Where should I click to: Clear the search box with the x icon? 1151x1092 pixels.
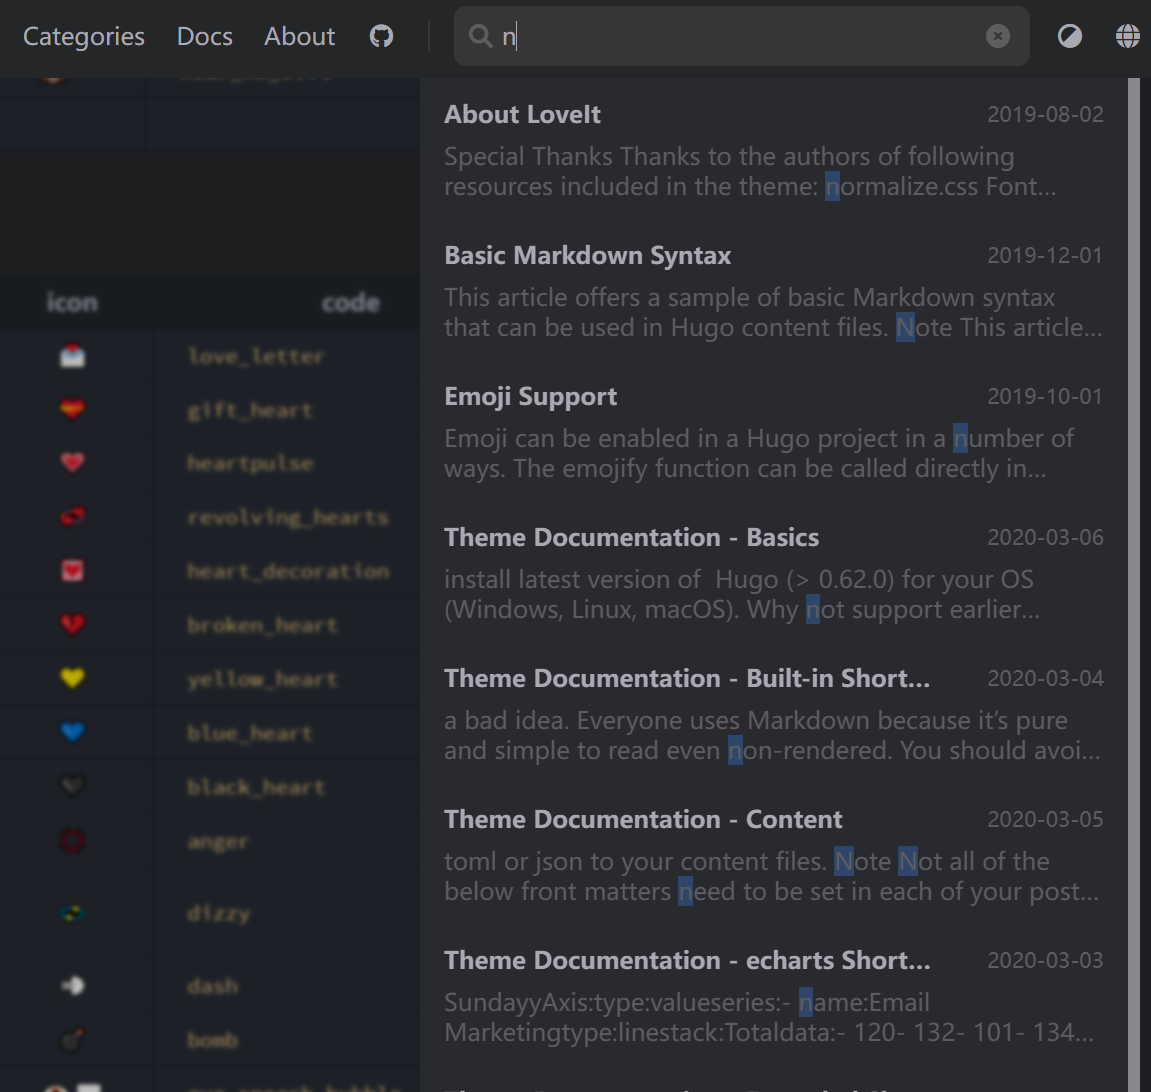[x=998, y=36]
